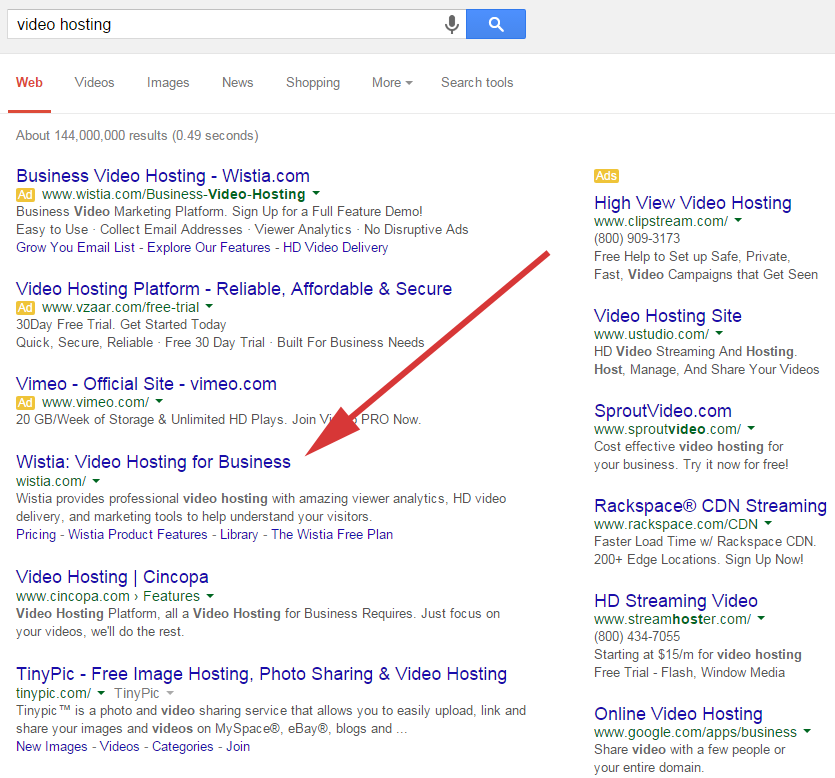The height and width of the screenshot is (778, 835).
Task: Open HD Streaming Video sidebar ad
Action: click(x=676, y=601)
